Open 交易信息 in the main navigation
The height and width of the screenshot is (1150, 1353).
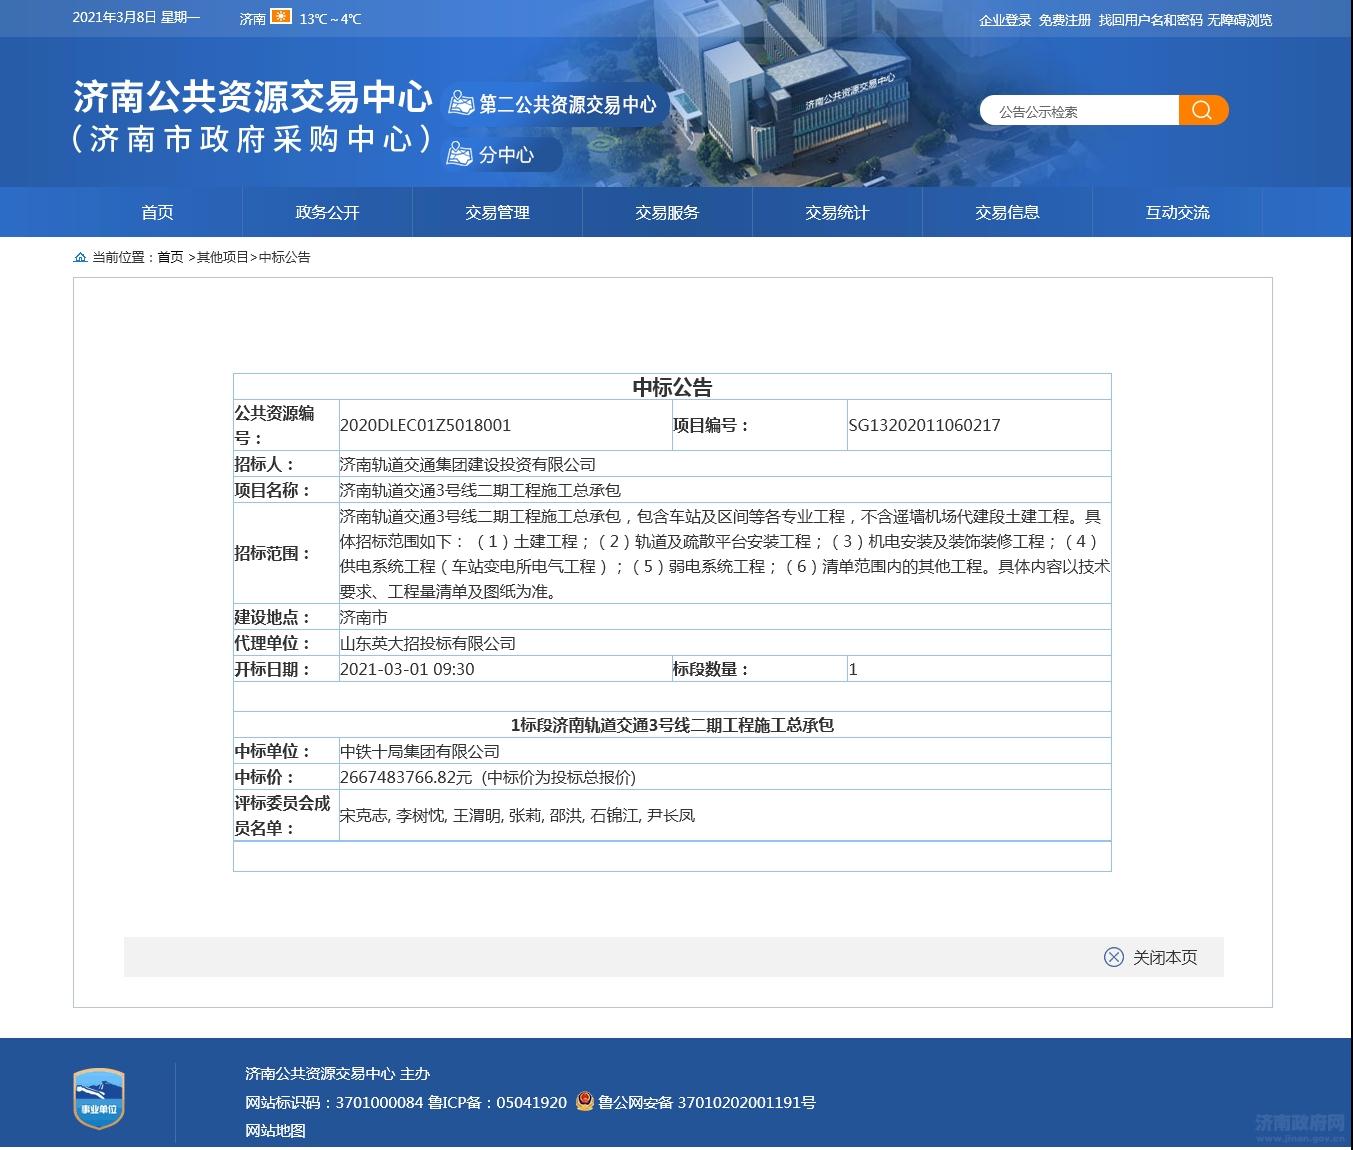click(1007, 212)
